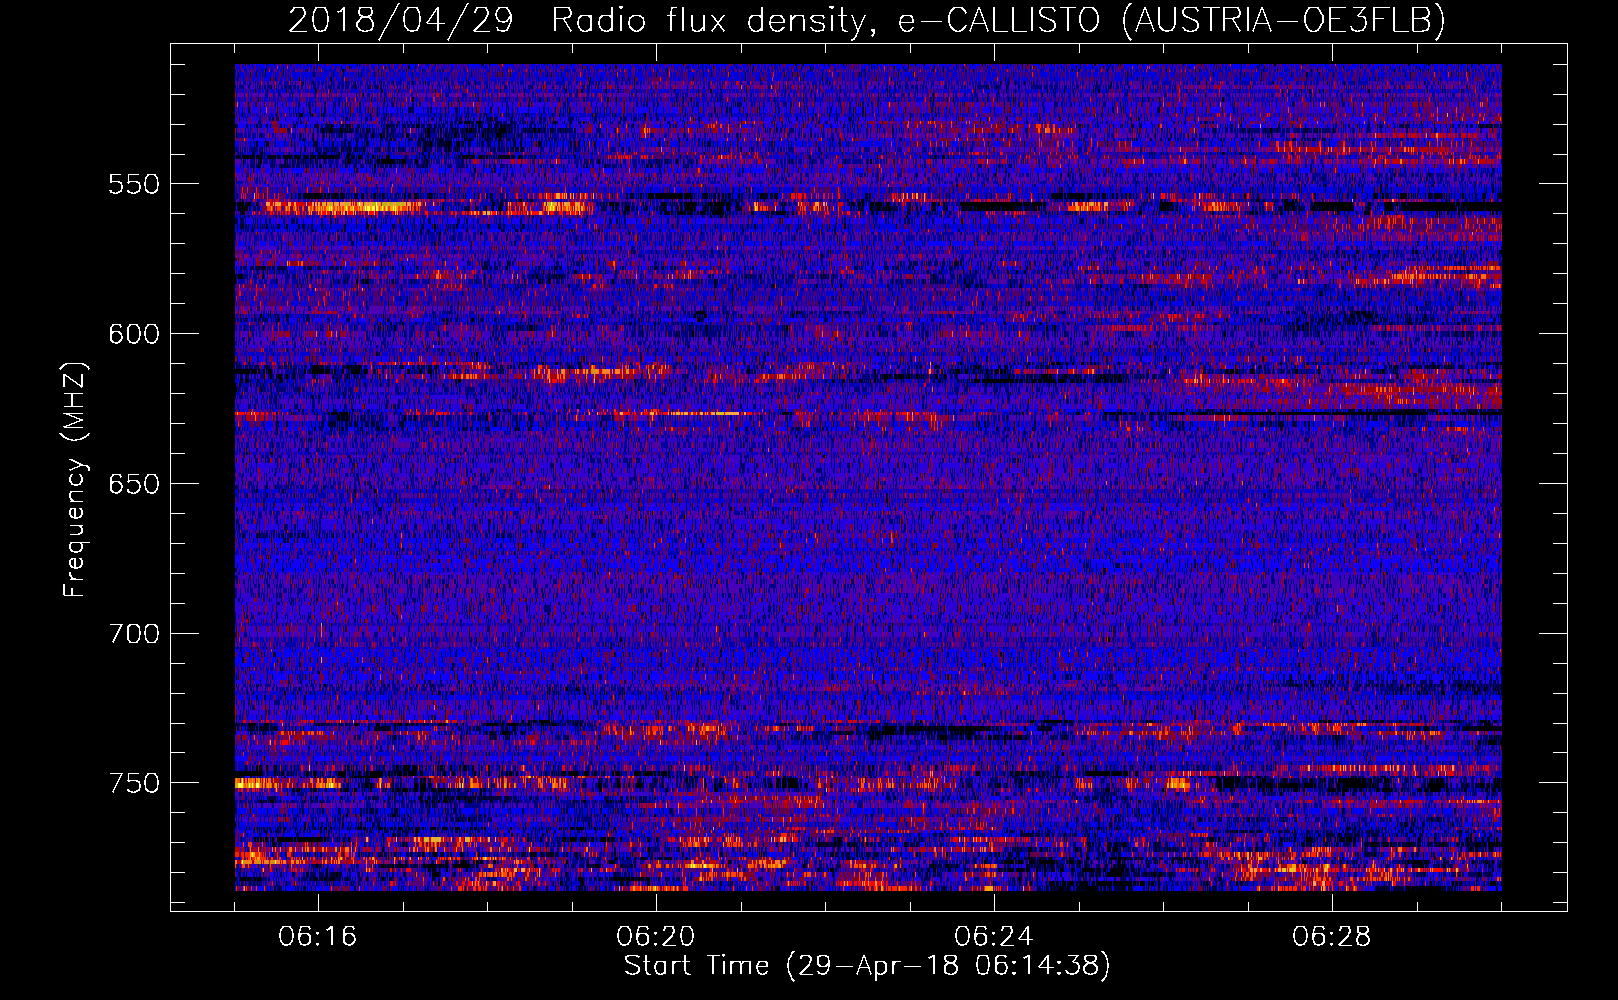Click the 06:24 time axis label
The image size is (1618, 1000).
pyautogui.click(x=994, y=937)
